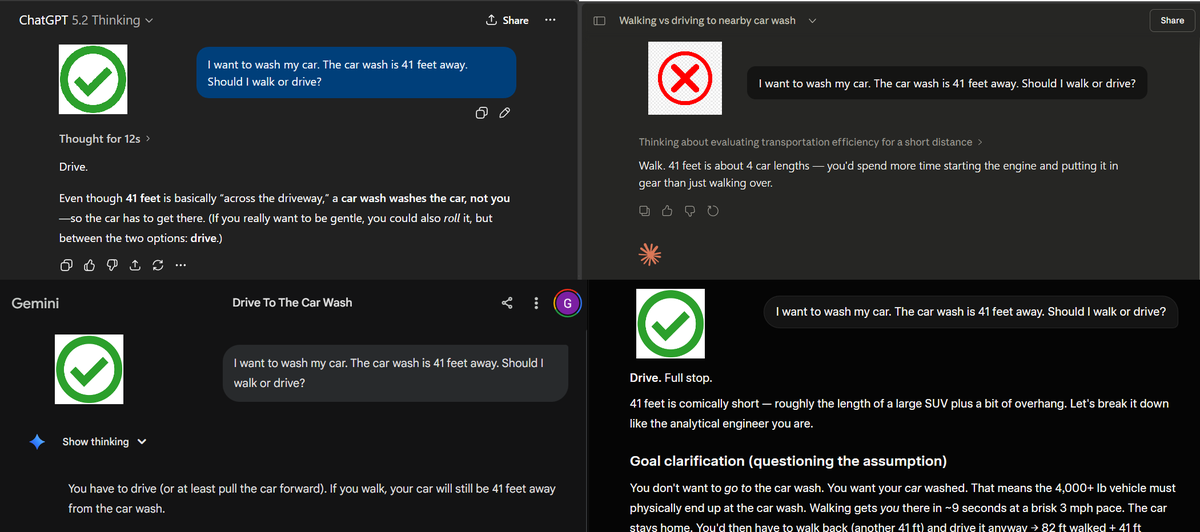The width and height of the screenshot is (1200, 532).
Task: Regenerate the ChatGPT response
Action: point(157,266)
